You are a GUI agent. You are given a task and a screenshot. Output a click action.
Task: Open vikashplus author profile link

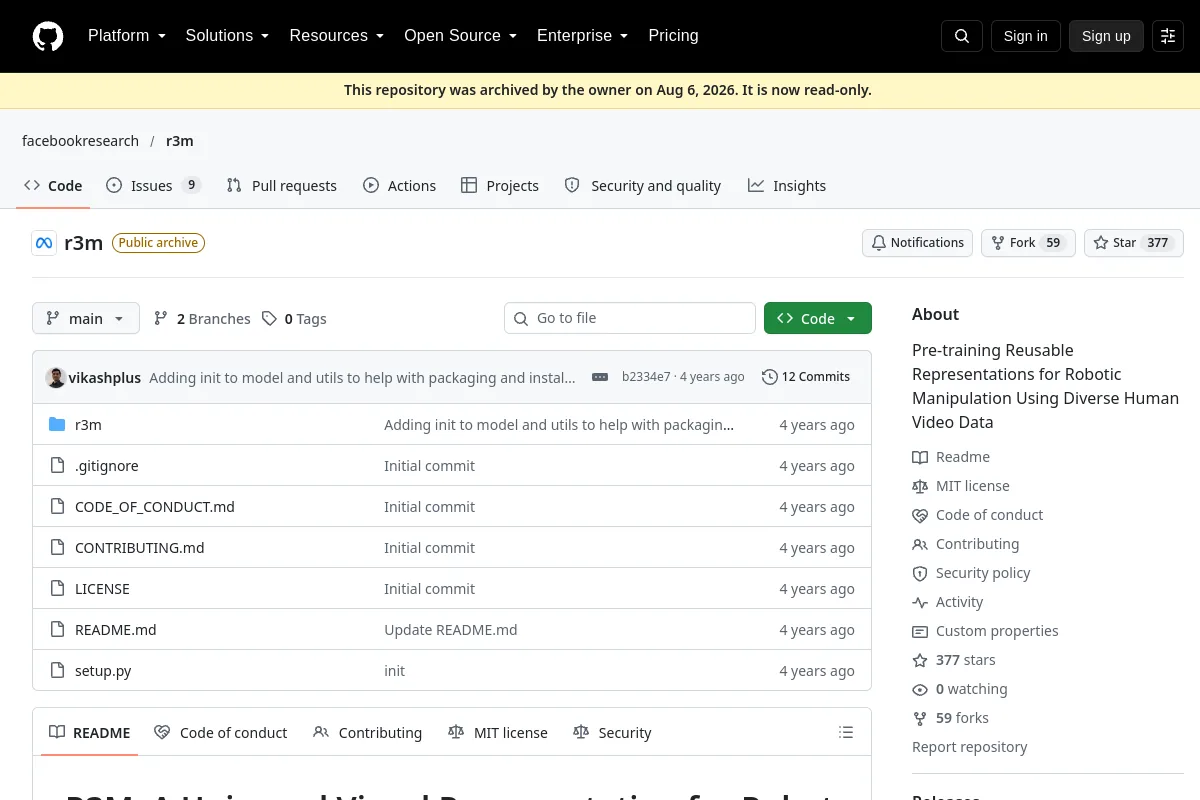pyautogui.click(x=105, y=377)
